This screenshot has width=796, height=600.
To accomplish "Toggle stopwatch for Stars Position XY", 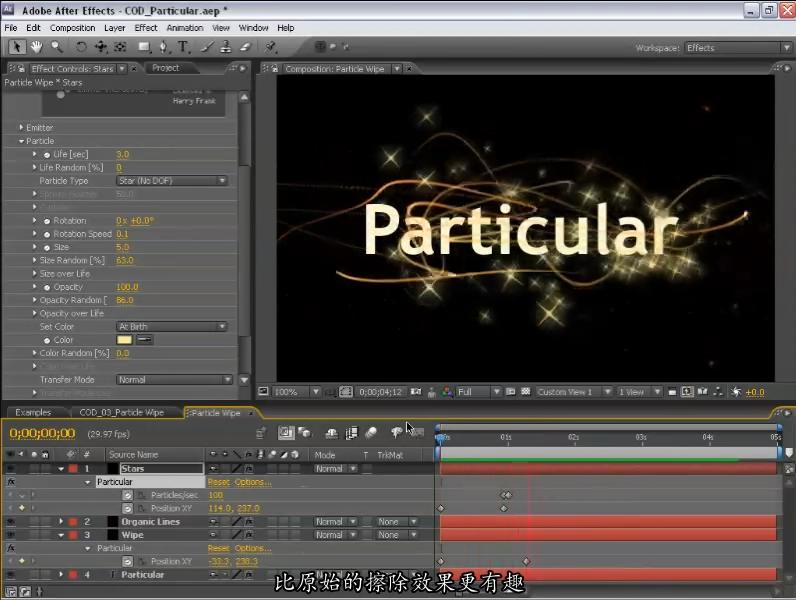I will 127,508.
